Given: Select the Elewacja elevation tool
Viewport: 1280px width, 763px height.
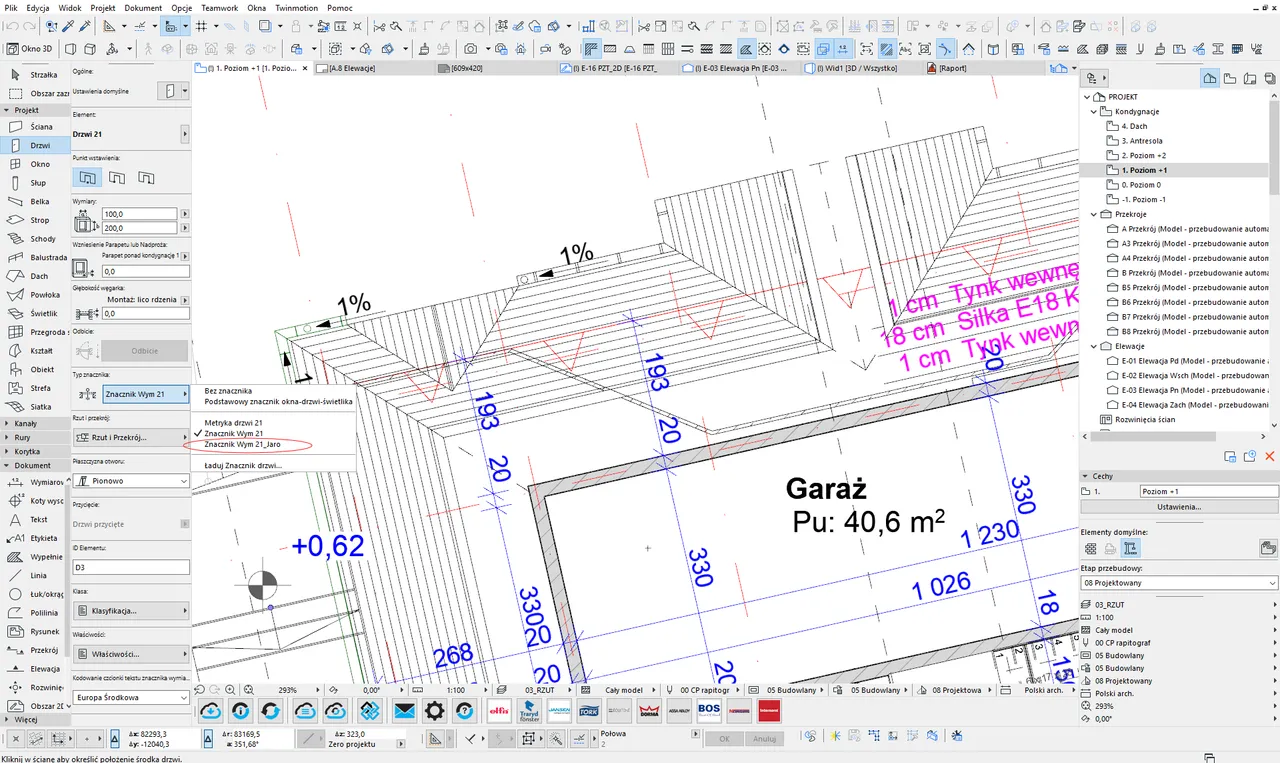Looking at the screenshot, I should click(x=35, y=669).
